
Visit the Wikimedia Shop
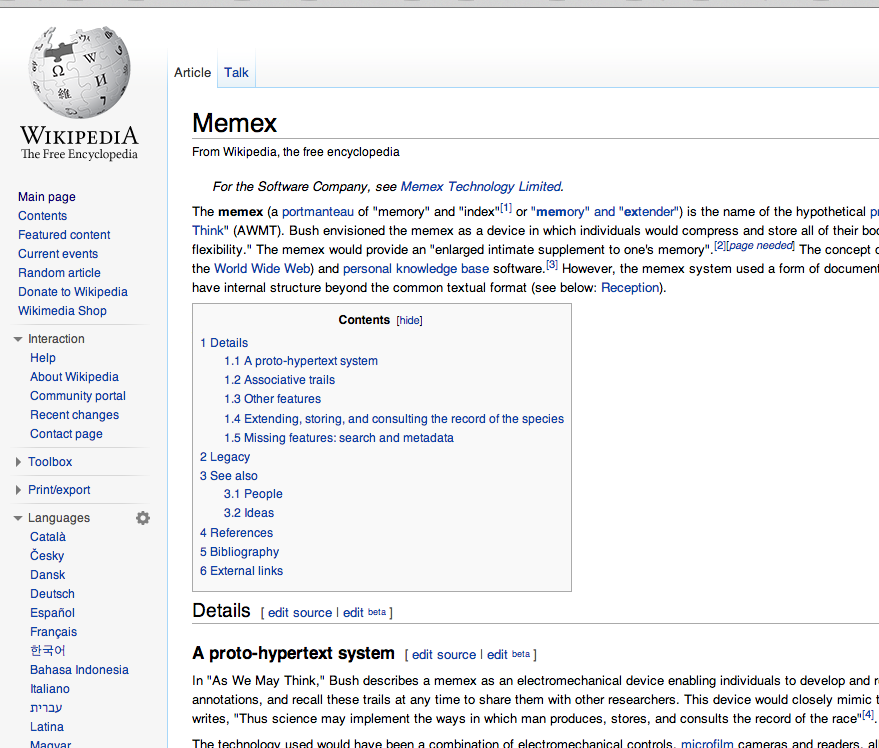click(x=62, y=311)
